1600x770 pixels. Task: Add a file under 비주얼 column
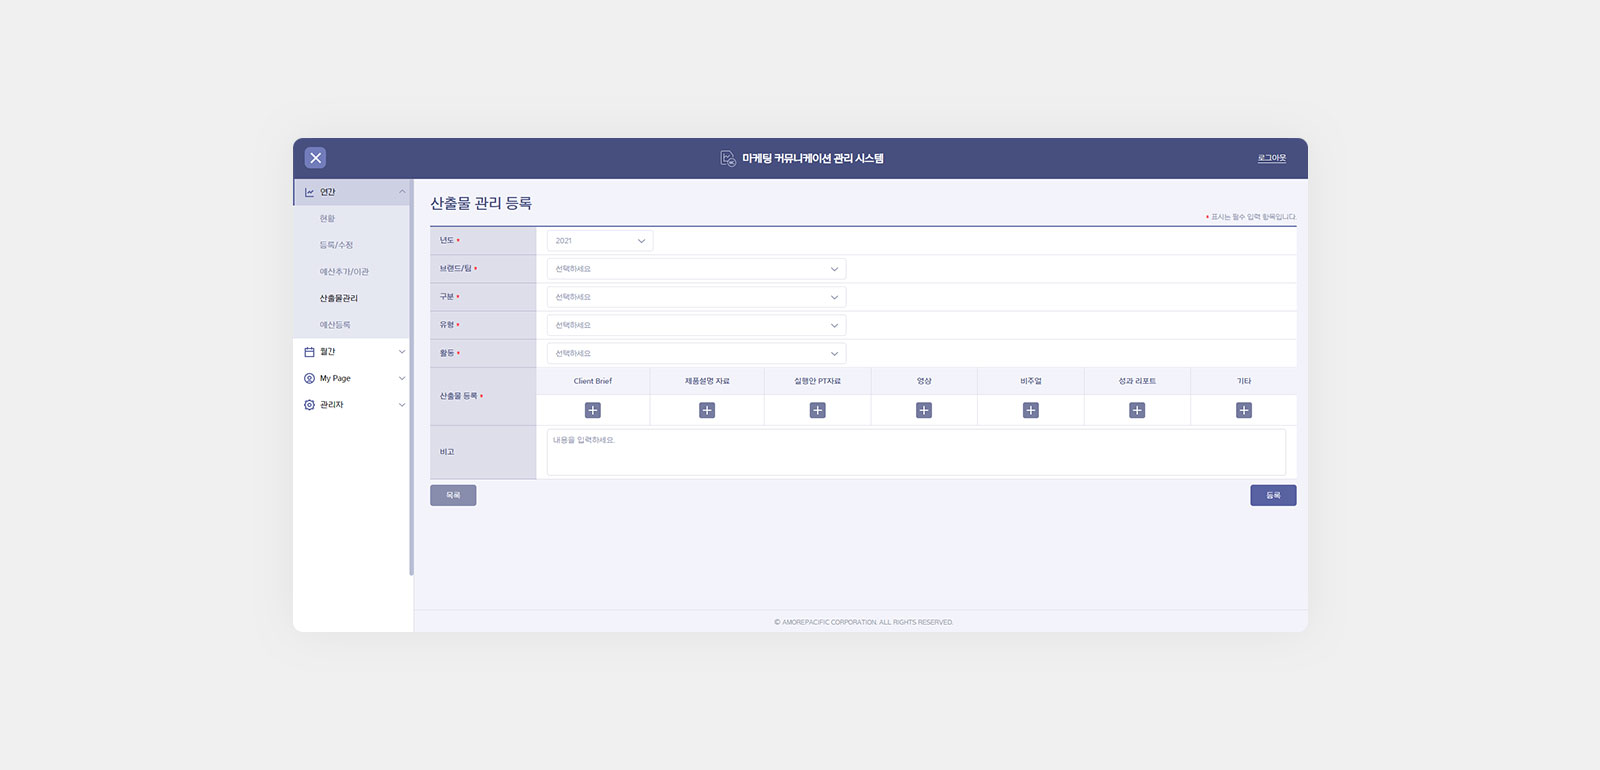1031,410
